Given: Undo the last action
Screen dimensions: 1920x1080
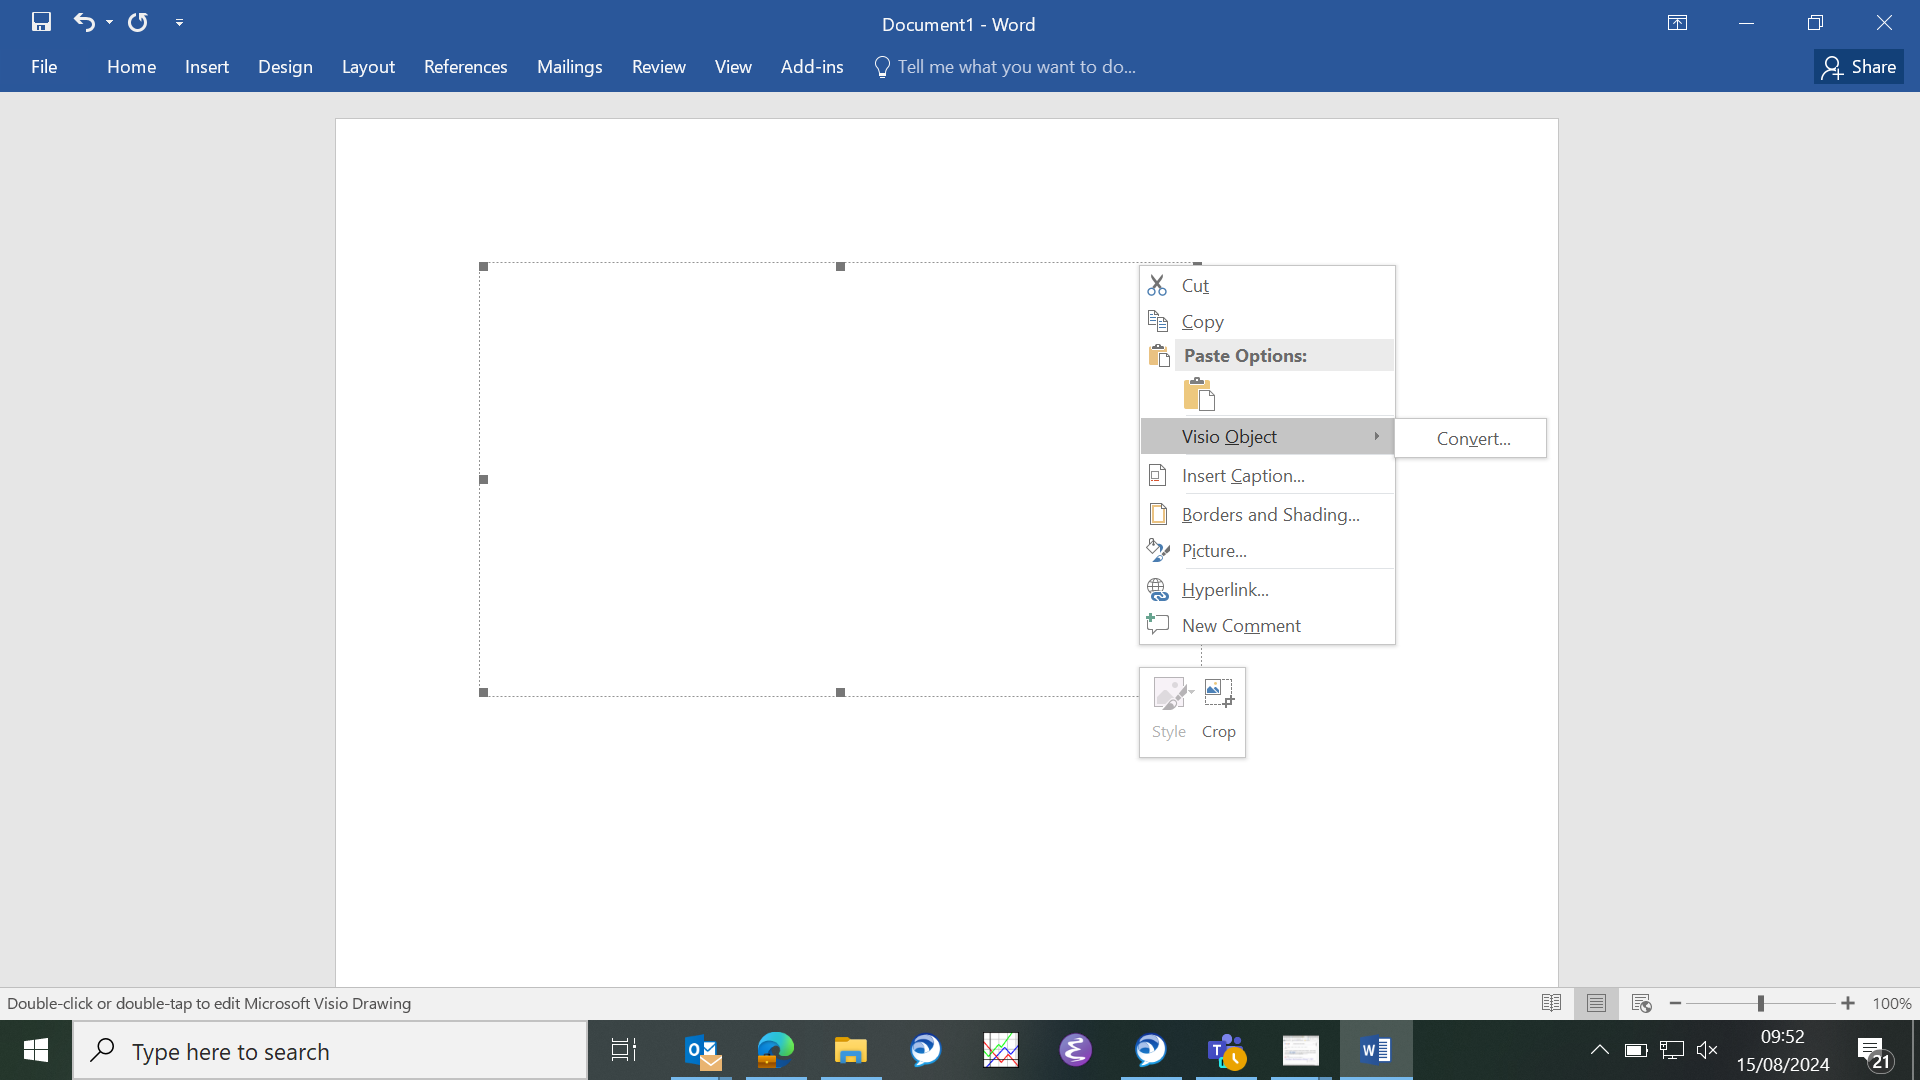Looking at the screenshot, I should (84, 22).
